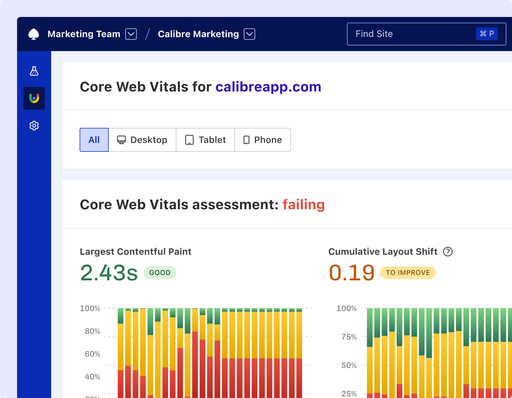Click the Calibre Marketing breadcrumb label
The image size is (512, 398).
[x=198, y=34]
